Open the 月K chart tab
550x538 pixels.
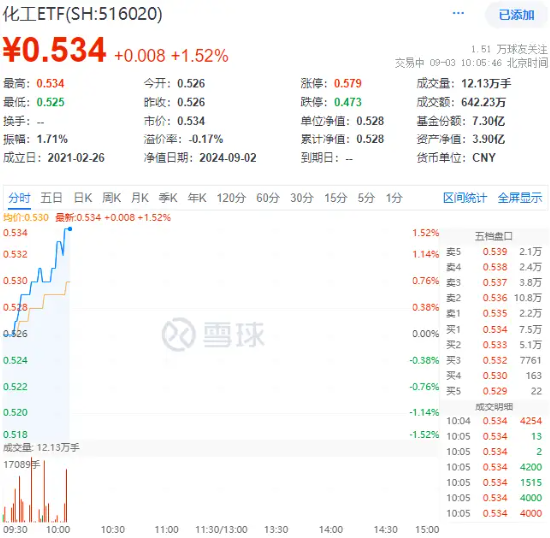click(140, 198)
